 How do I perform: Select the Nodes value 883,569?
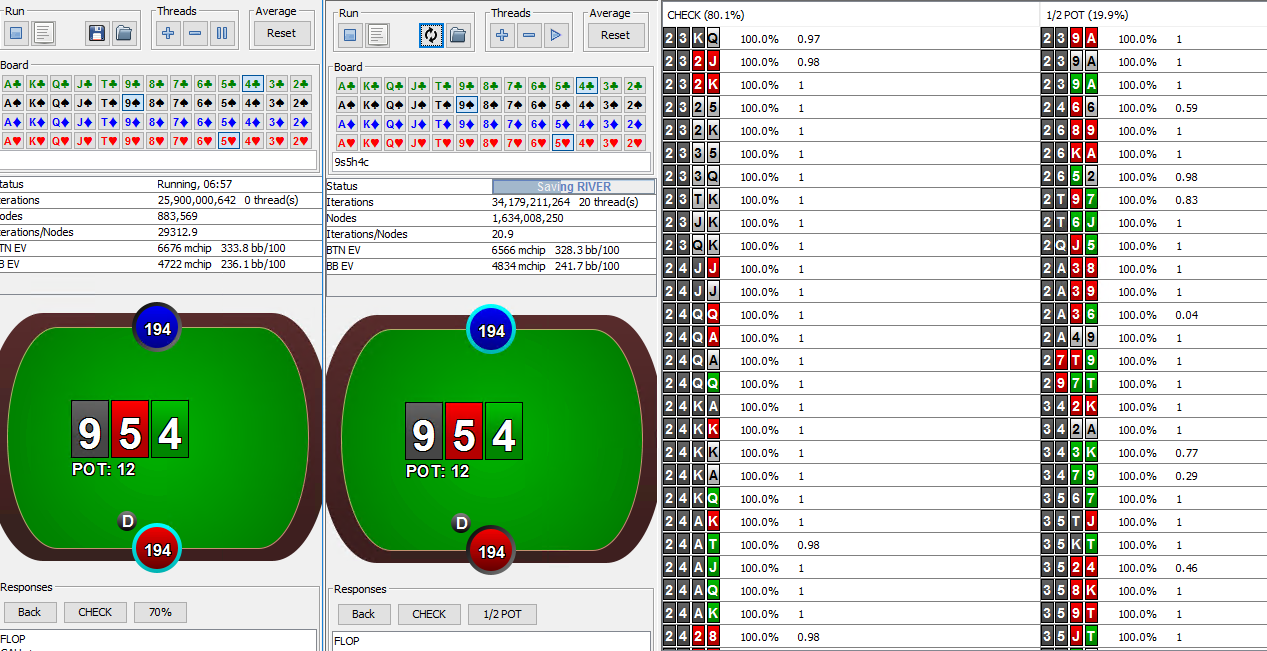[x=177, y=216]
